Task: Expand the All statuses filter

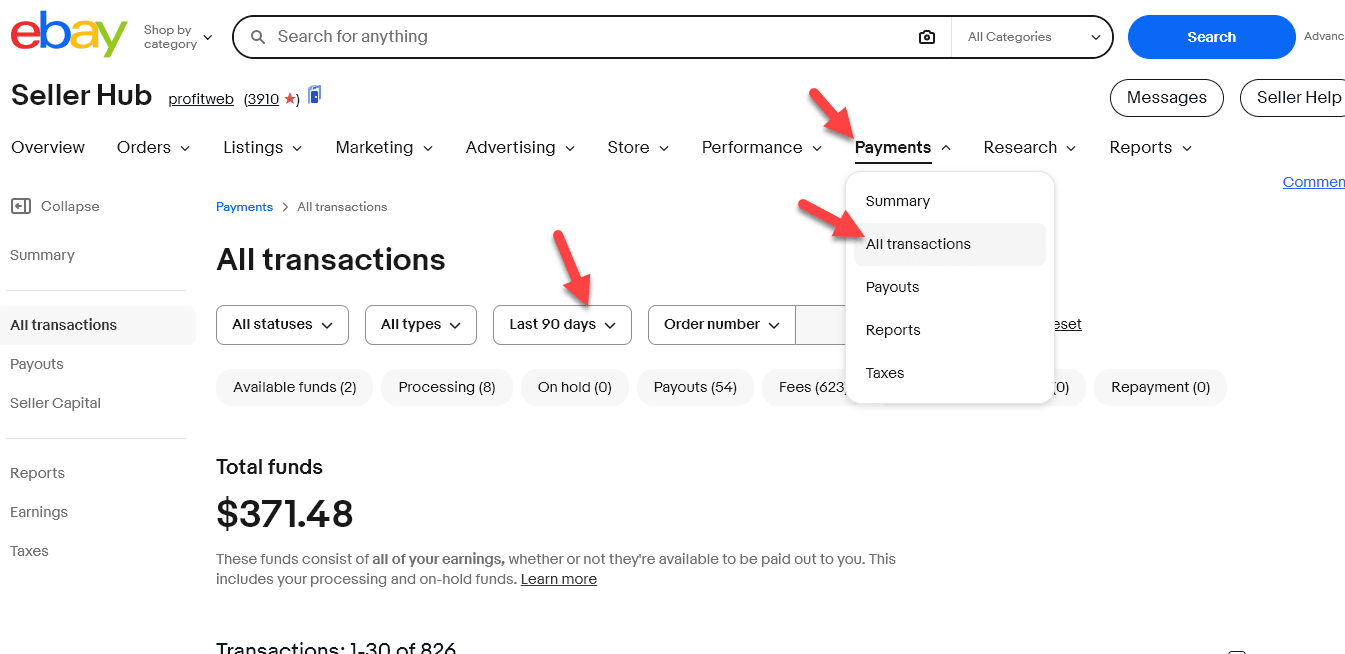Action: point(282,325)
